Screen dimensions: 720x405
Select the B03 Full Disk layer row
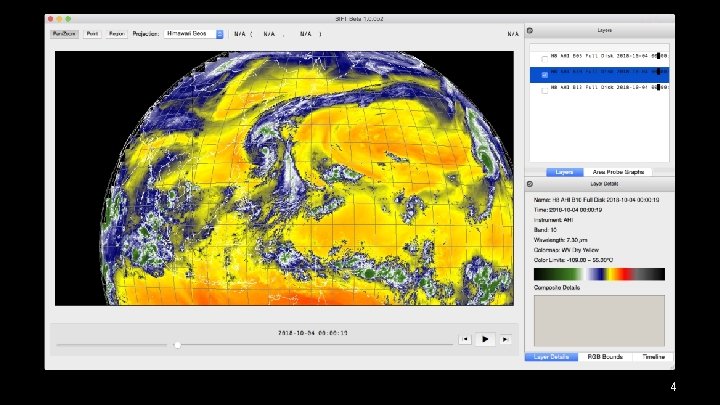tap(605, 58)
